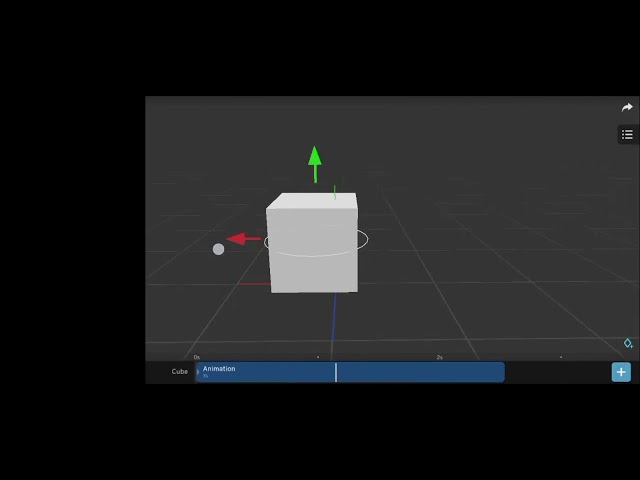
Task: Click the 0s mark on the time ruler
Action: pyautogui.click(x=197, y=357)
